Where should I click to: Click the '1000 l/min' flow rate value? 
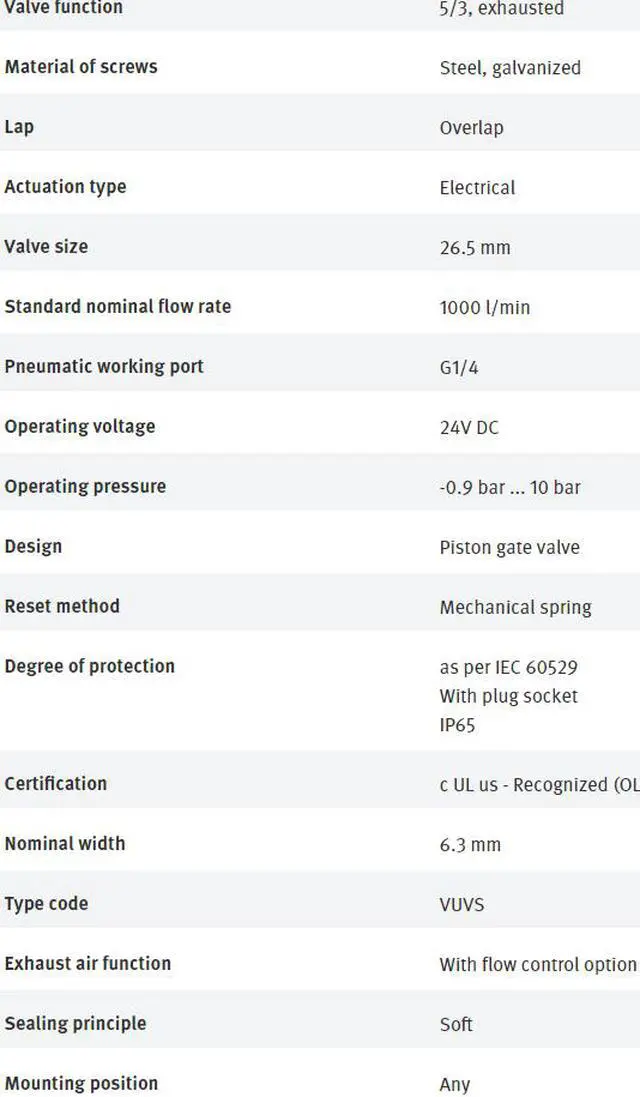point(485,308)
